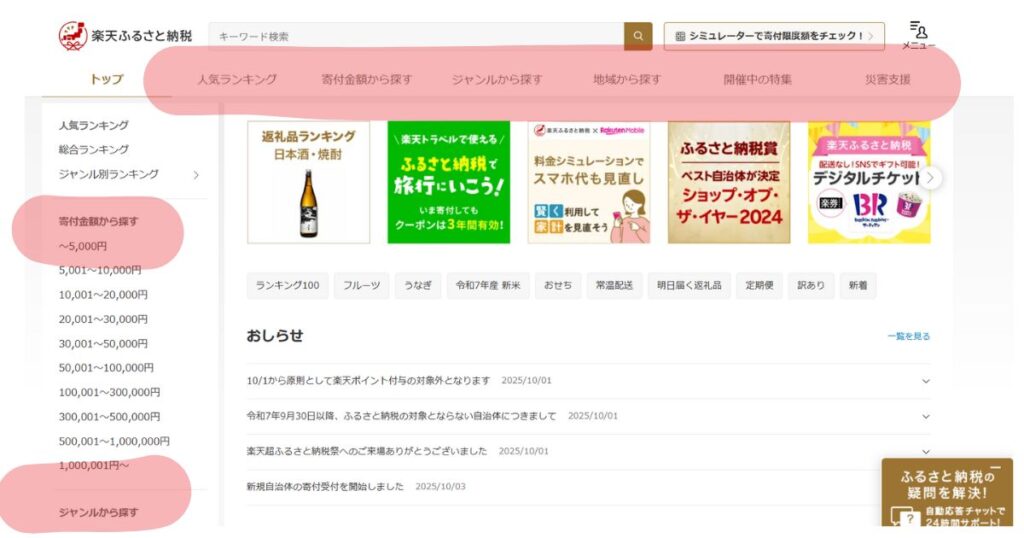The image size is (1024, 538).
Task: Click the orange search magnifier button
Action: [638, 37]
